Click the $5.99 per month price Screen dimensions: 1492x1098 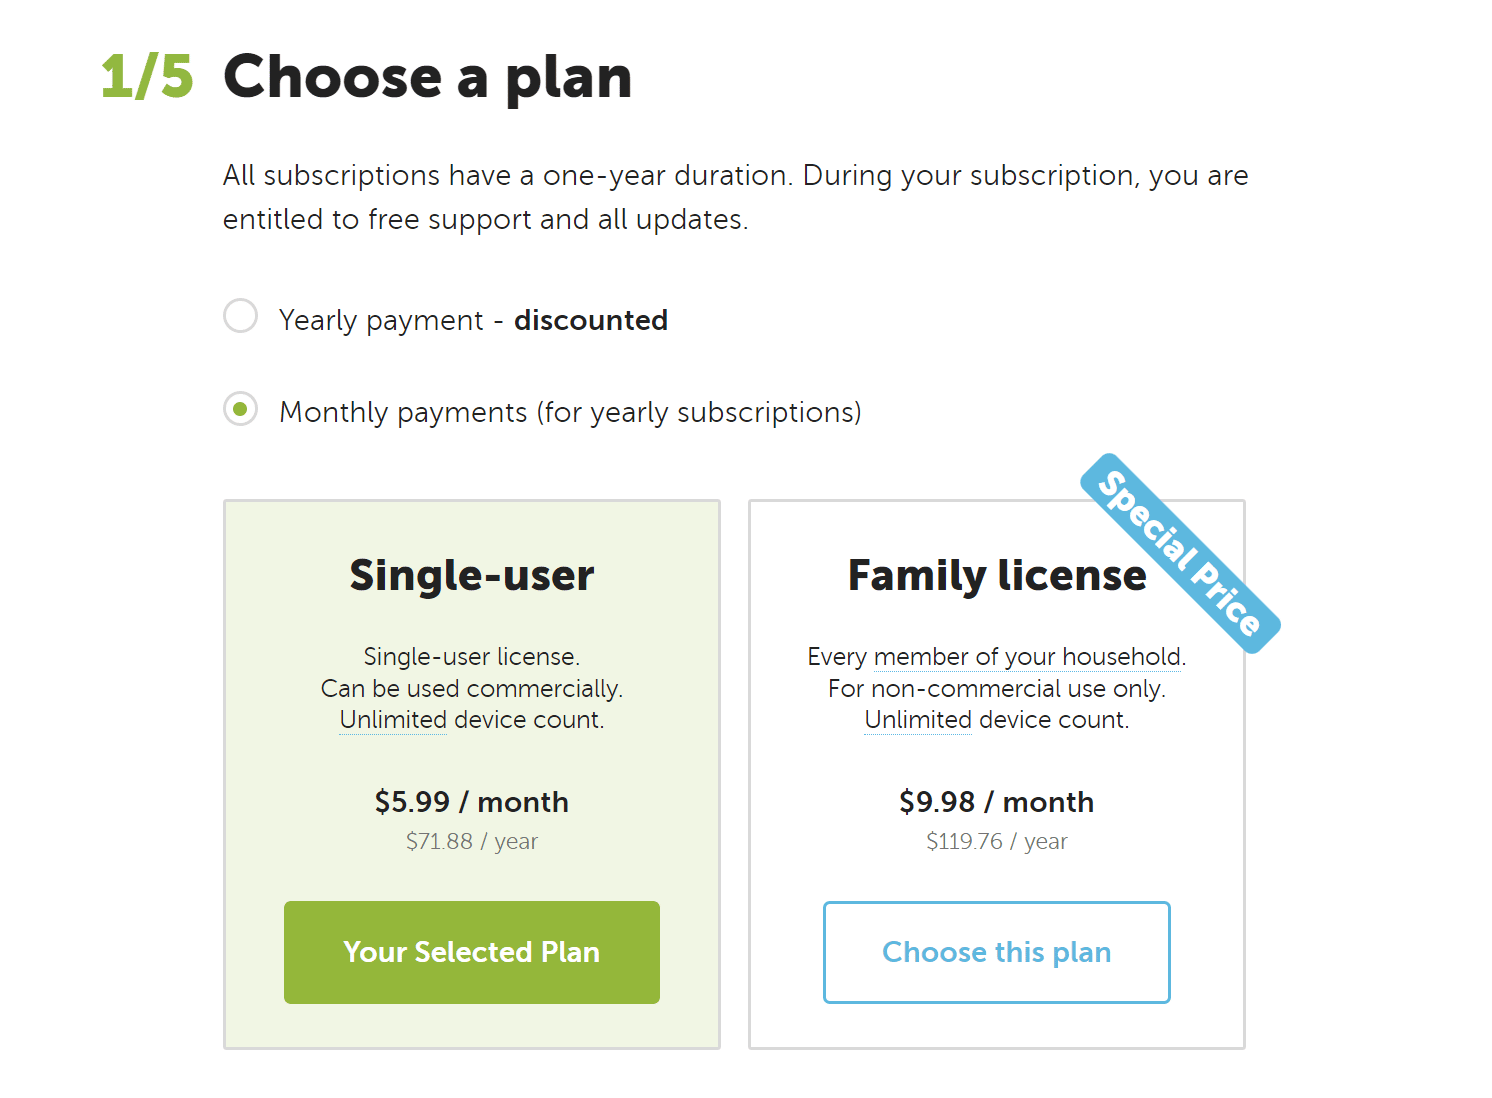pyautogui.click(x=471, y=802)
